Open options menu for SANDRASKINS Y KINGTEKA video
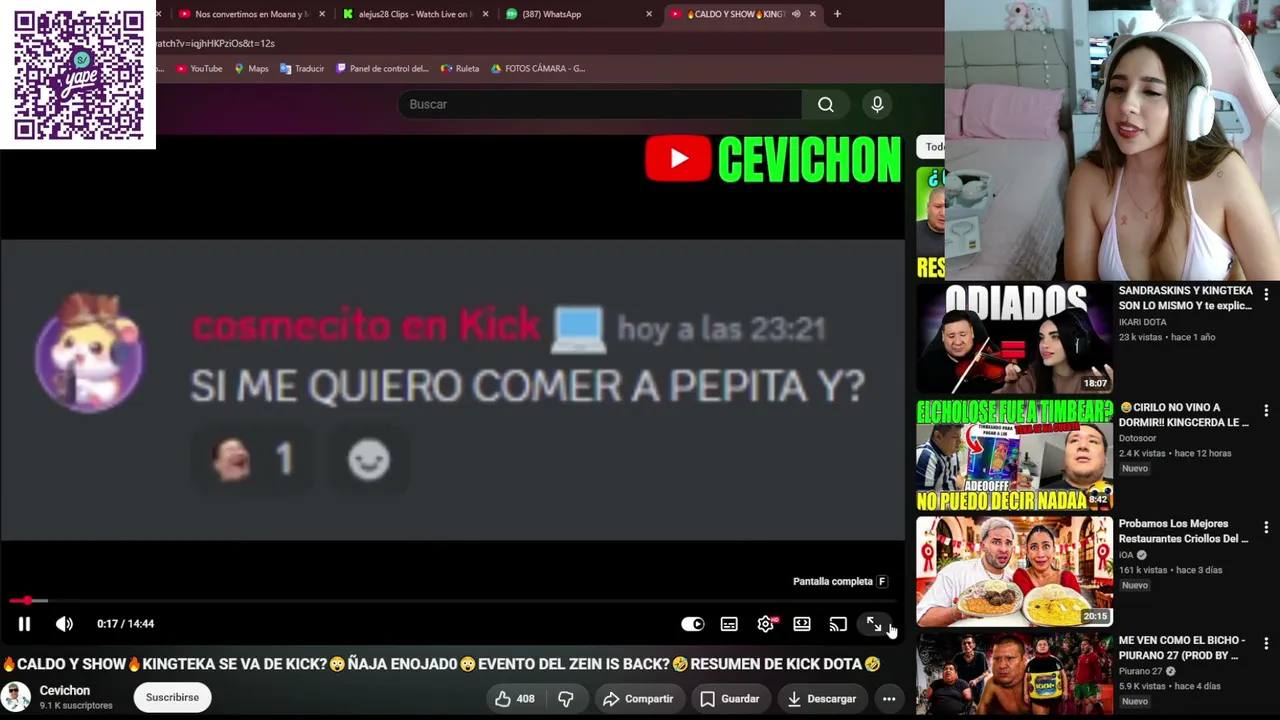The image size is (1280, 720). [1266, 295]
